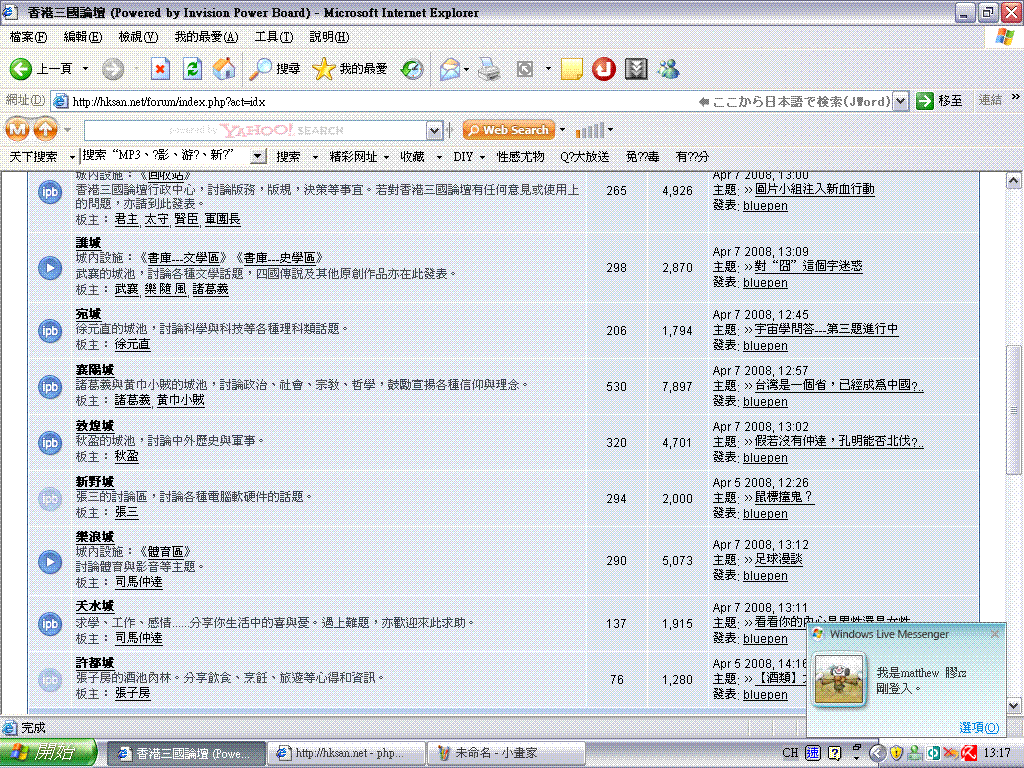
Task: Open the Messenger buddies toolbar icon
Action: [x=668, y=69]
